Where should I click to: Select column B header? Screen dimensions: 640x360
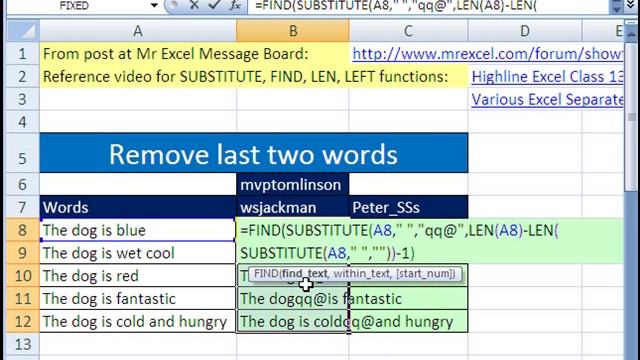pos(293,31)
